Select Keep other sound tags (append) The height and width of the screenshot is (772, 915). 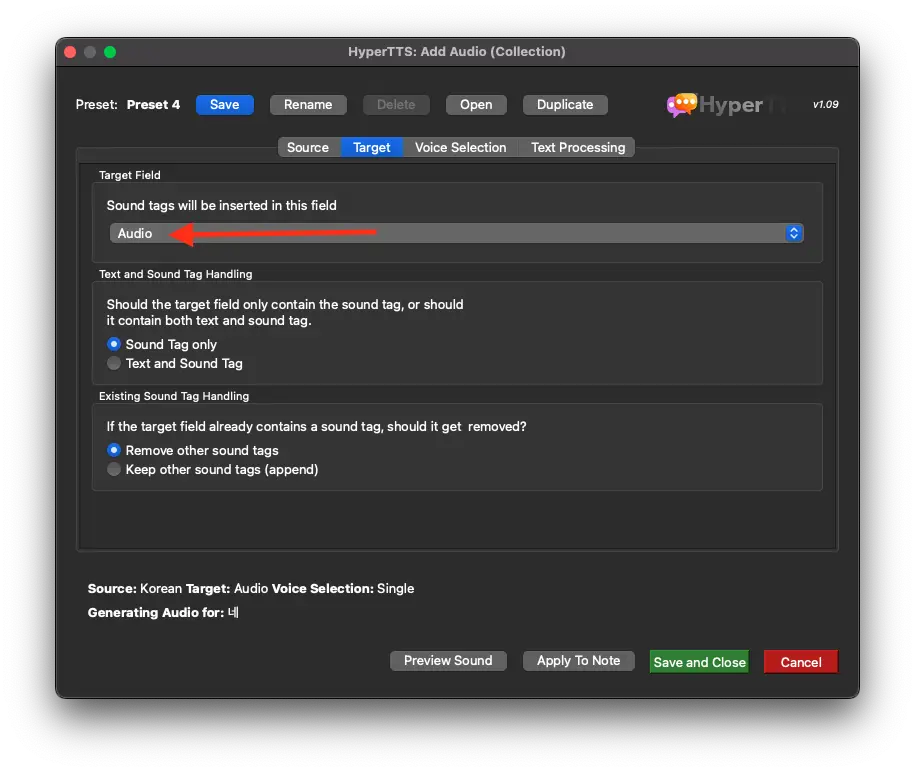[213, 470]
